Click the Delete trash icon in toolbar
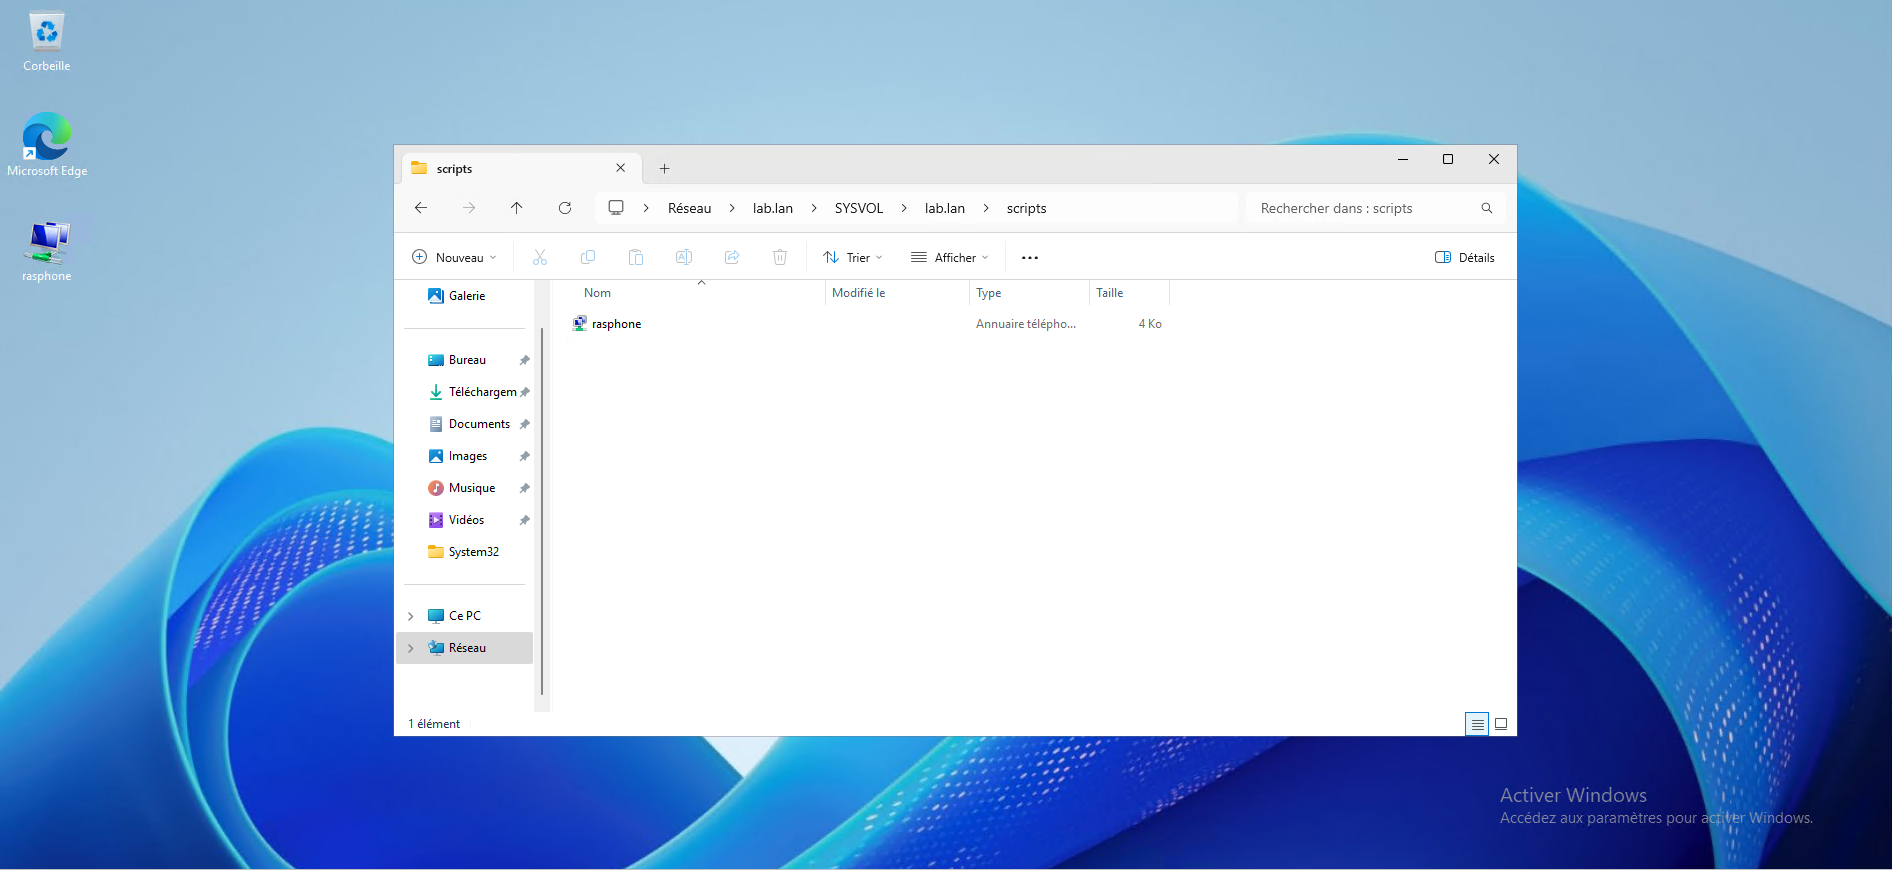 (780, 258)
